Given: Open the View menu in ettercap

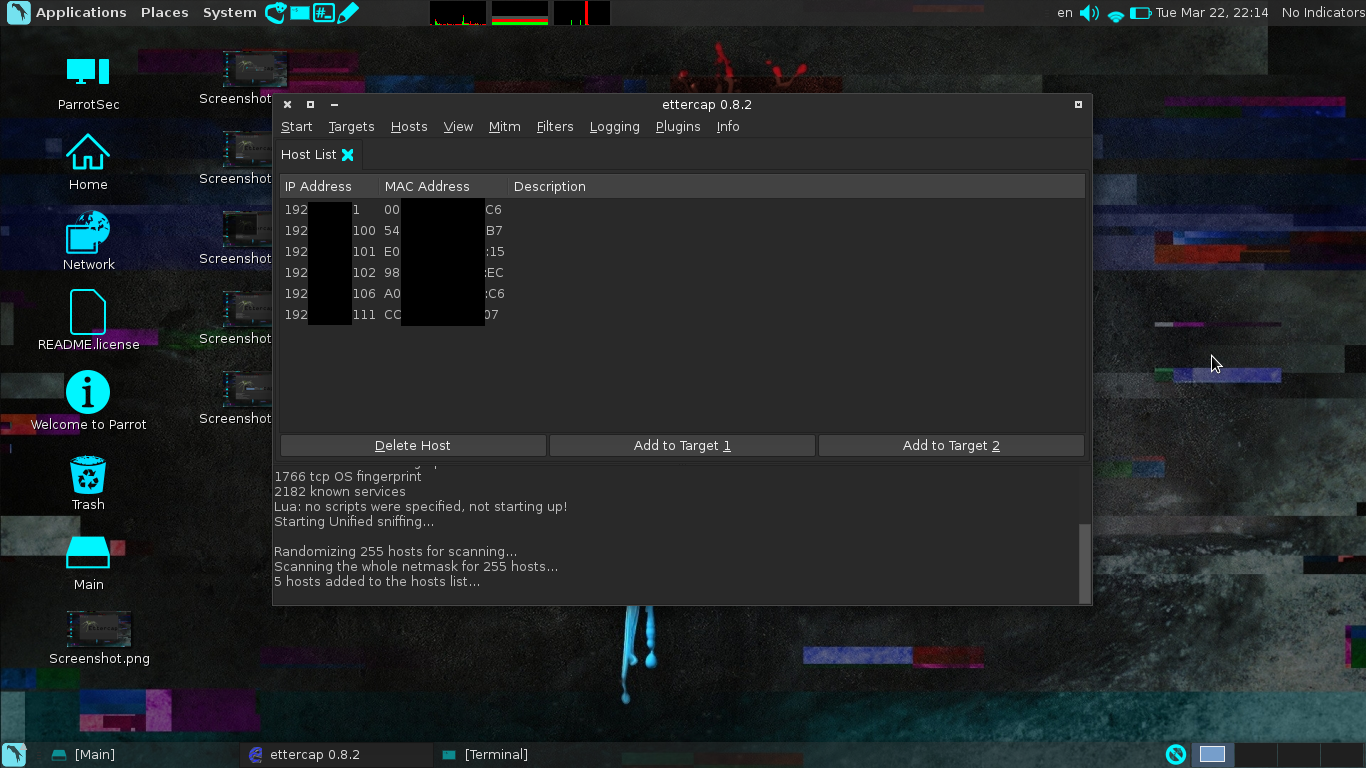Looking at the screenshot, I should pyautogui.click(x=458, y=127).
